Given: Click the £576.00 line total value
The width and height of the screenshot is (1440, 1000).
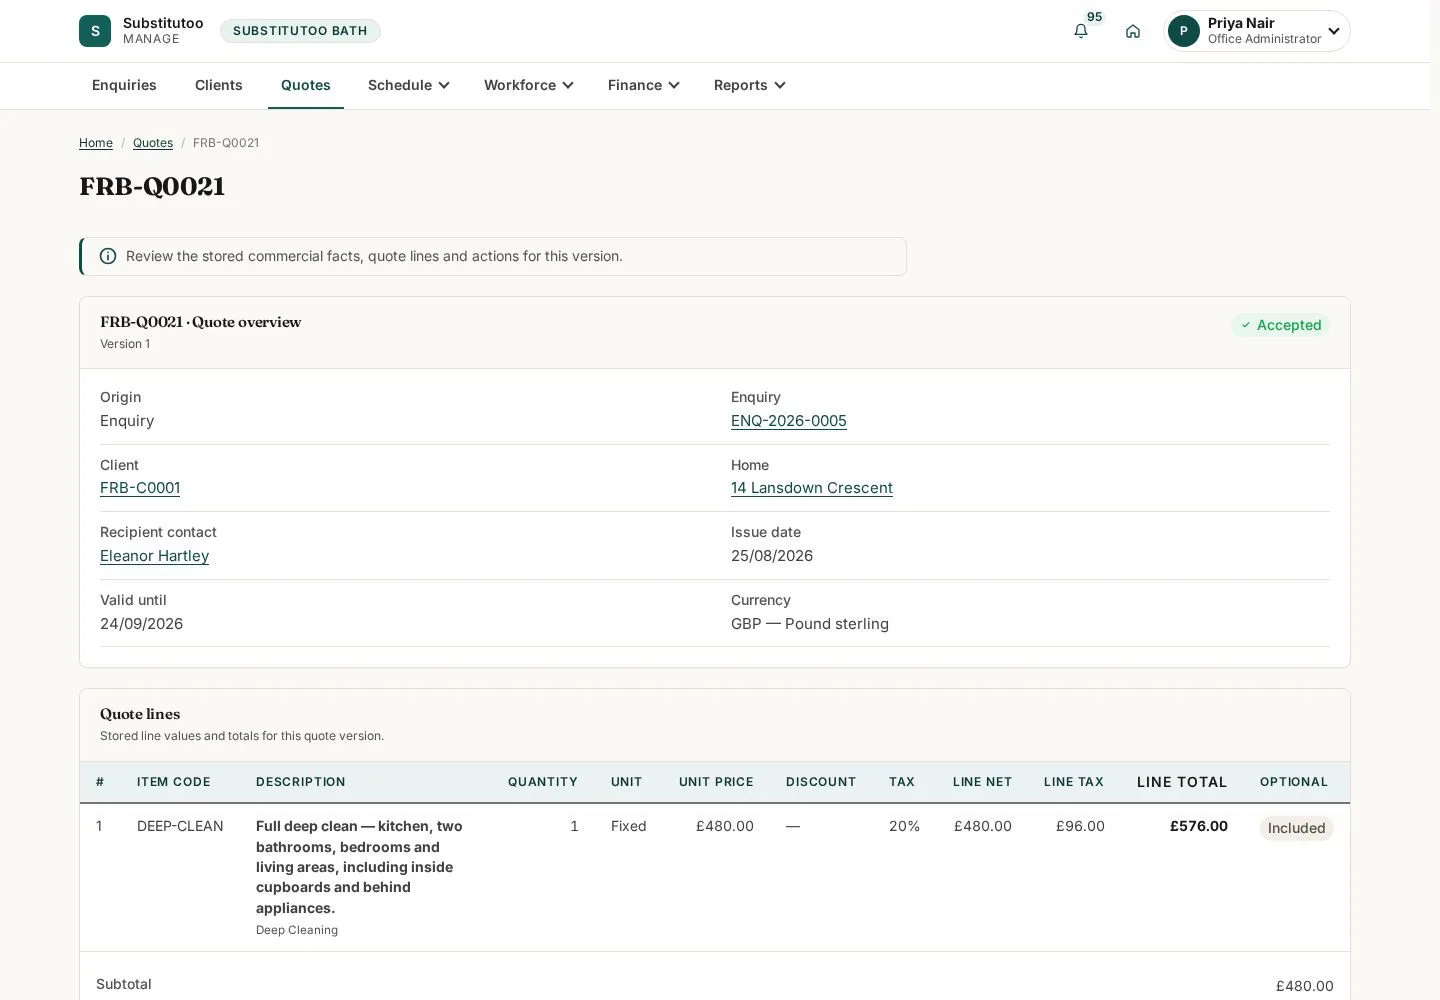Looking at the screenshot, I should tap(1199, 826).
